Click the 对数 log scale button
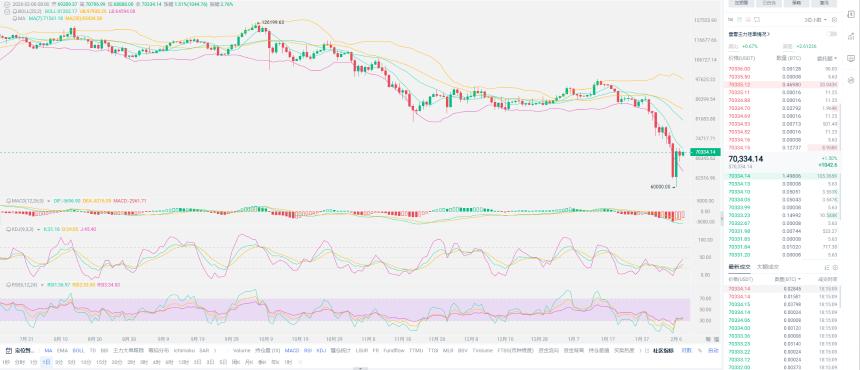The height and width of the screenshot is (370, 860). (687, 350)
